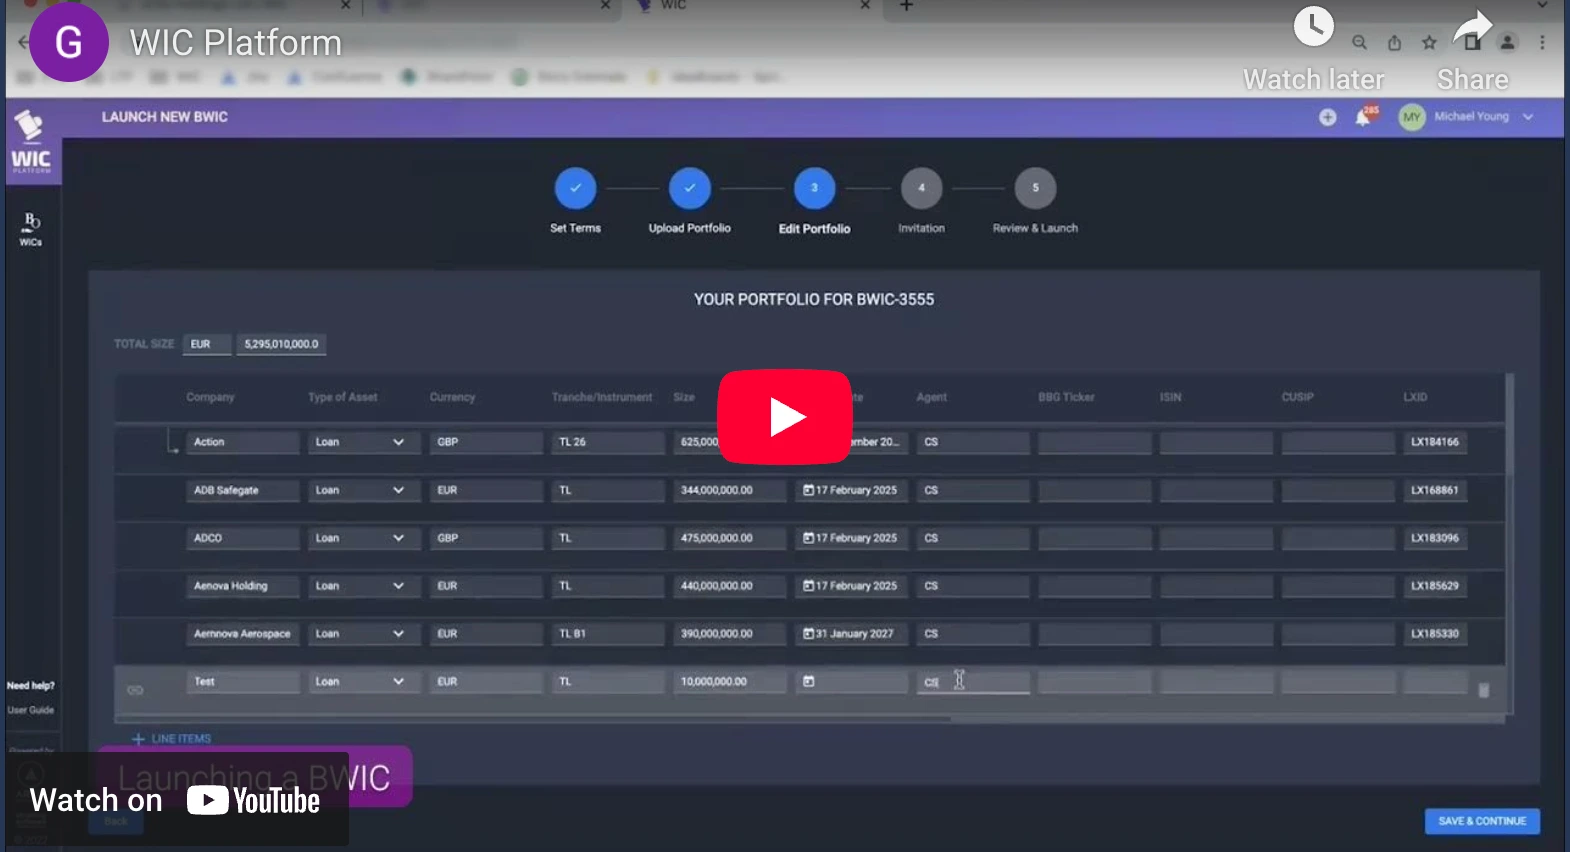Open the WICs sidebar icon
The width and height of the screenshot is (1570, 852).
31,229
